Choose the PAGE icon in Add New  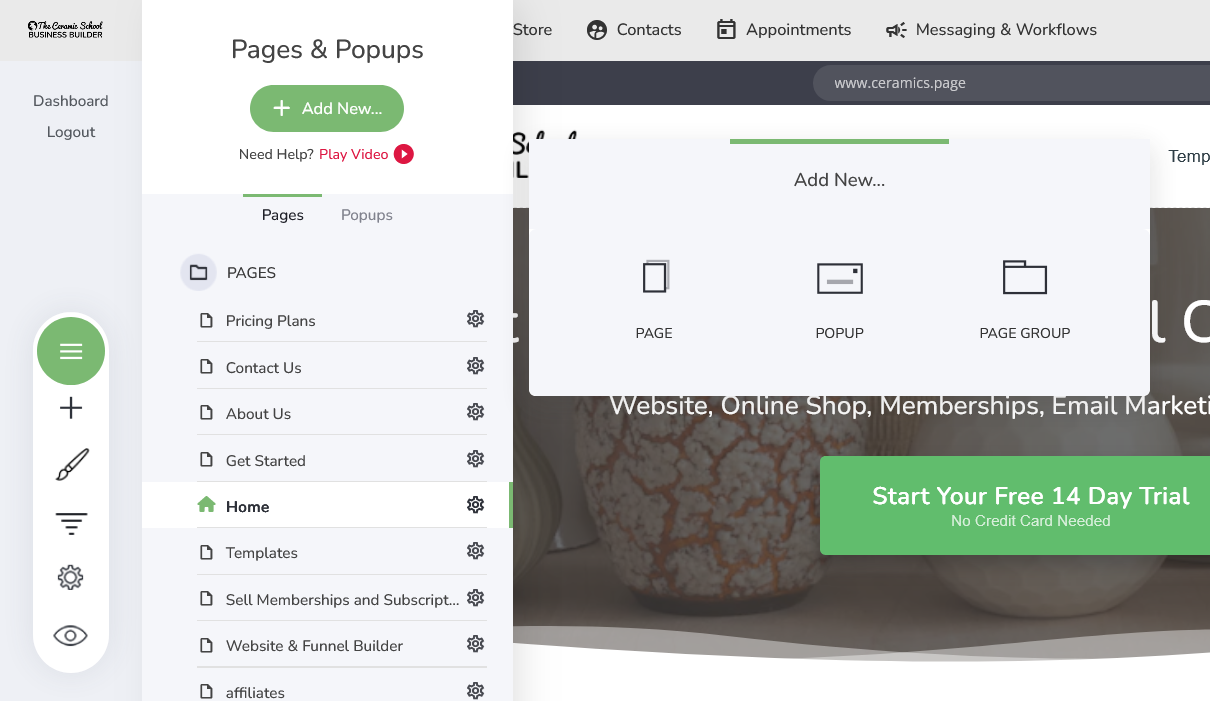pos(655,277)
